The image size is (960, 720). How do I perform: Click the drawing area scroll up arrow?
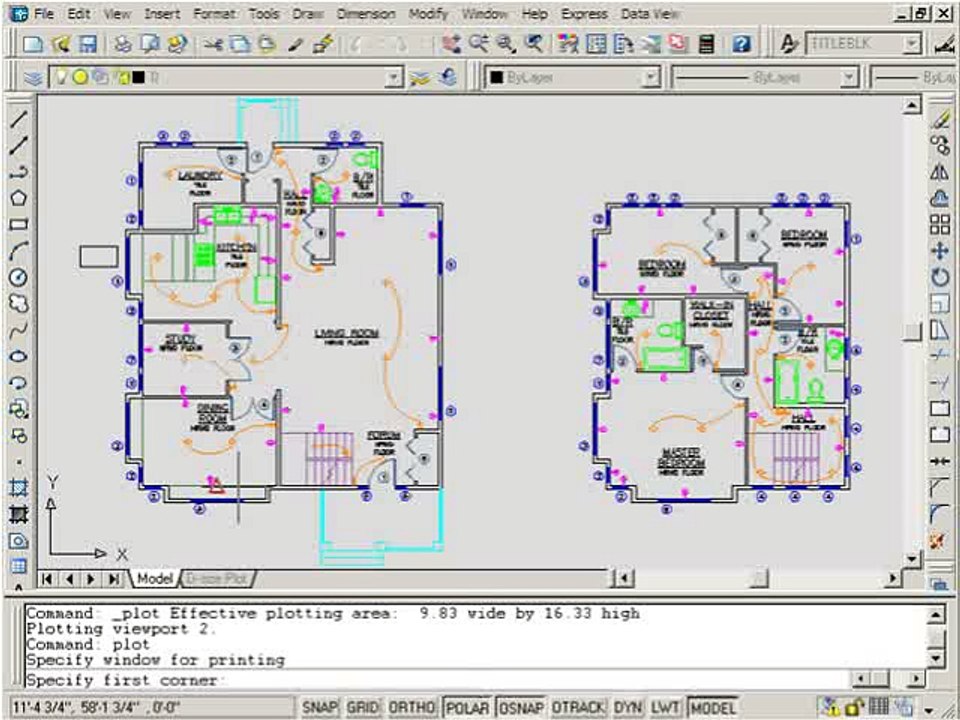912,105
